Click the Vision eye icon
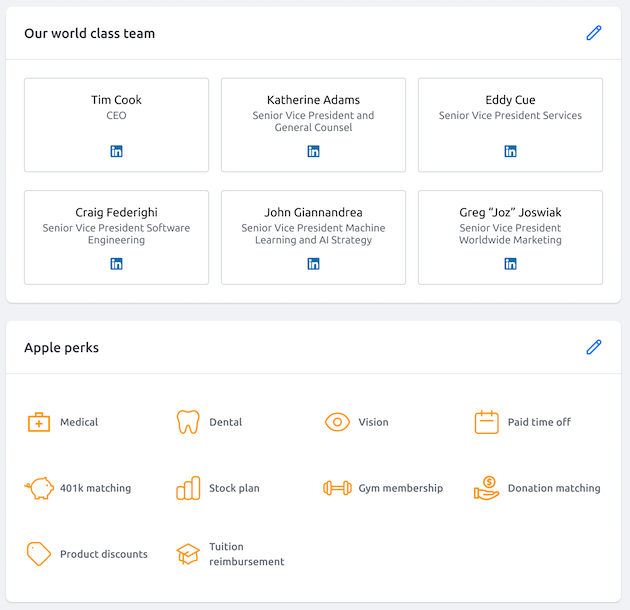The height and width of the screenshot is (610, 630). tap(337, 422)
